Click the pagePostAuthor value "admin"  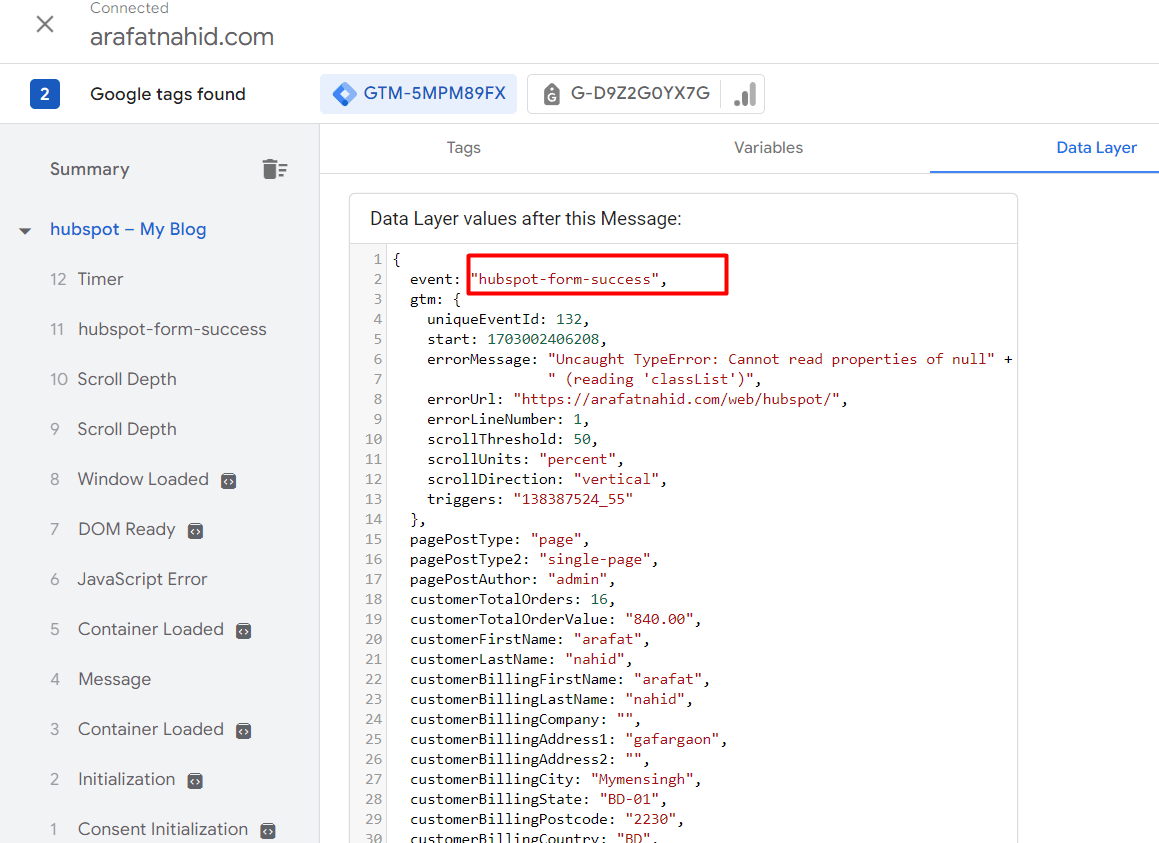click(x=577, y=579)
